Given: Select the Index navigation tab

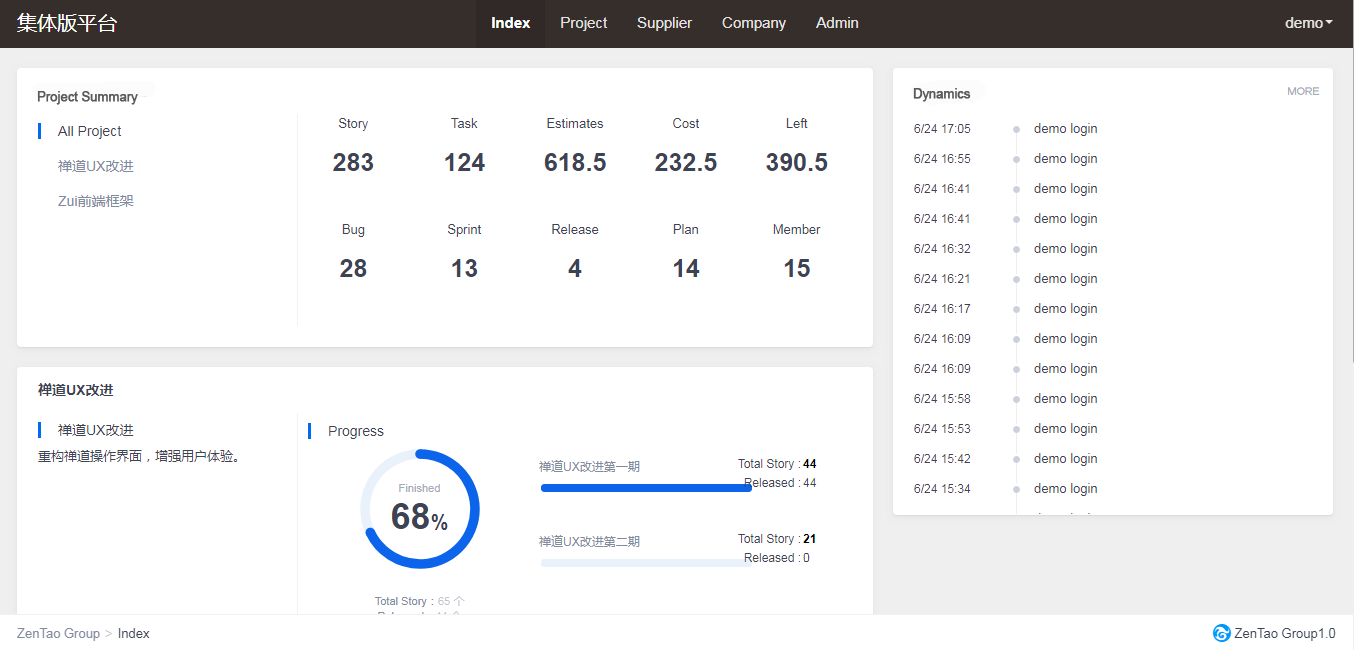Looking at the screenshot, I should pyautogui.click(x=510, y=23).
